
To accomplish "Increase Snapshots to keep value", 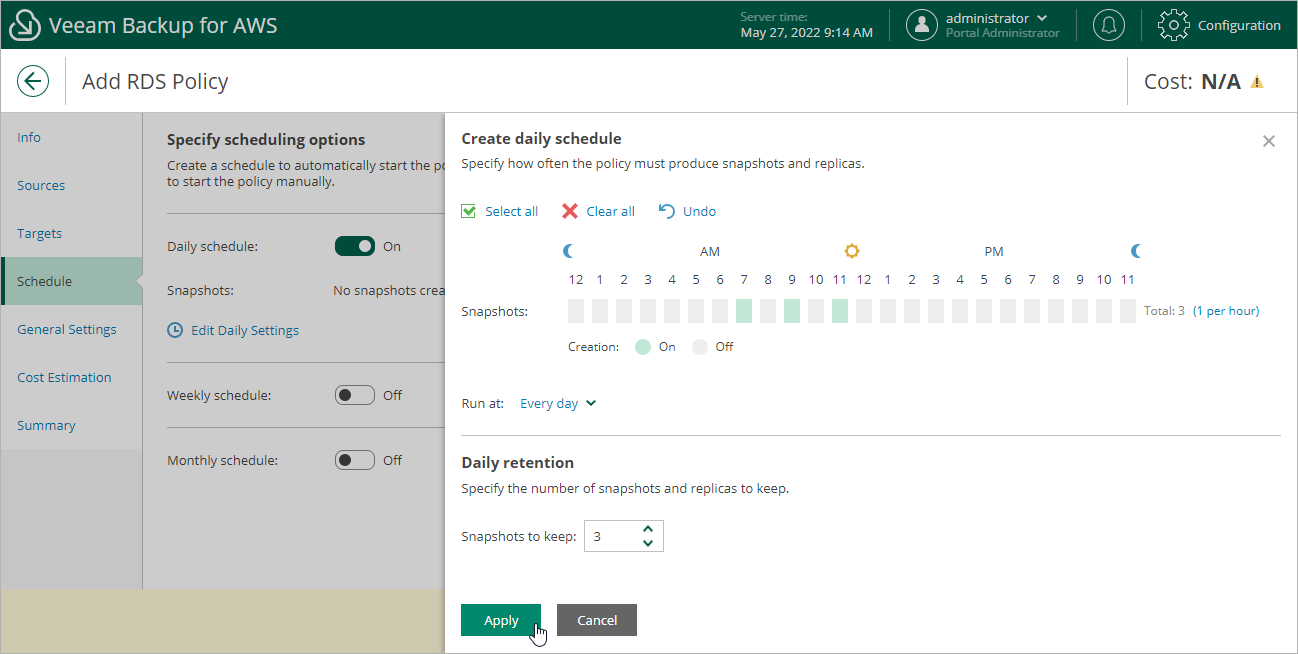I will click(648, 529).
